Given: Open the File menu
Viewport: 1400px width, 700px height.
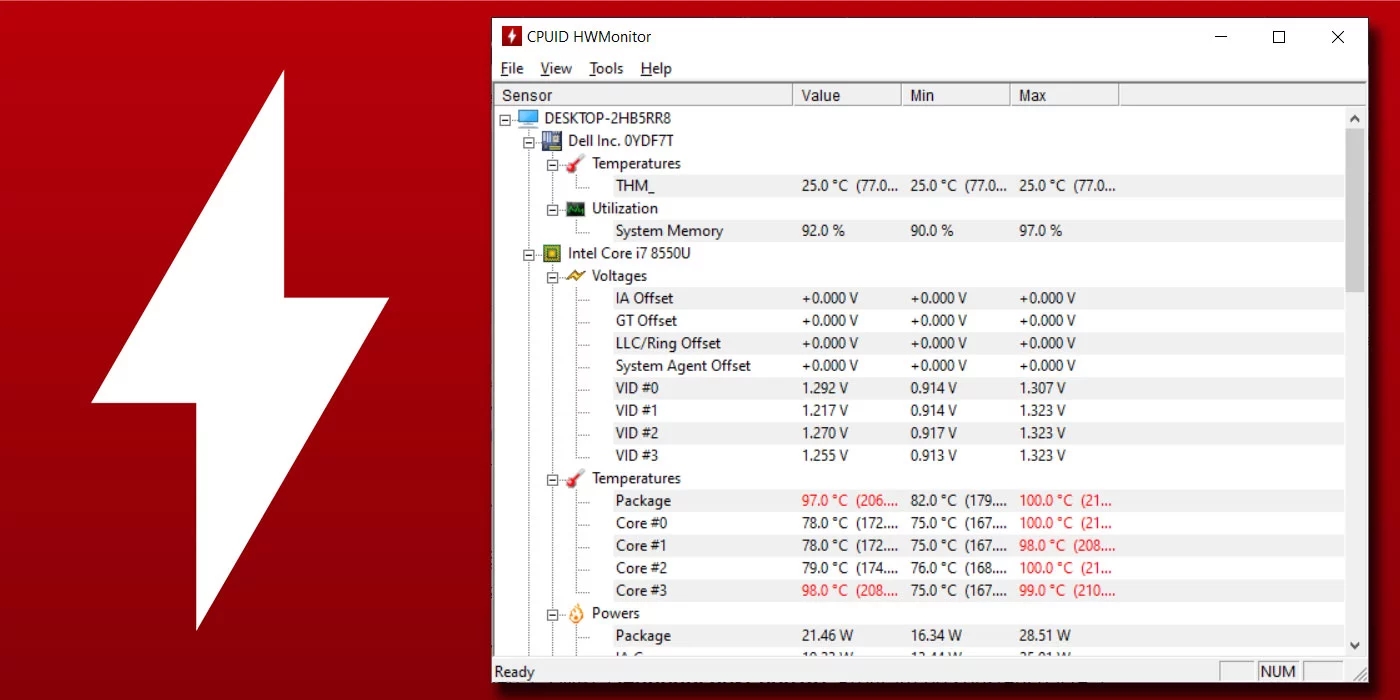Looking at the screenshot, I should coord(512,68).
